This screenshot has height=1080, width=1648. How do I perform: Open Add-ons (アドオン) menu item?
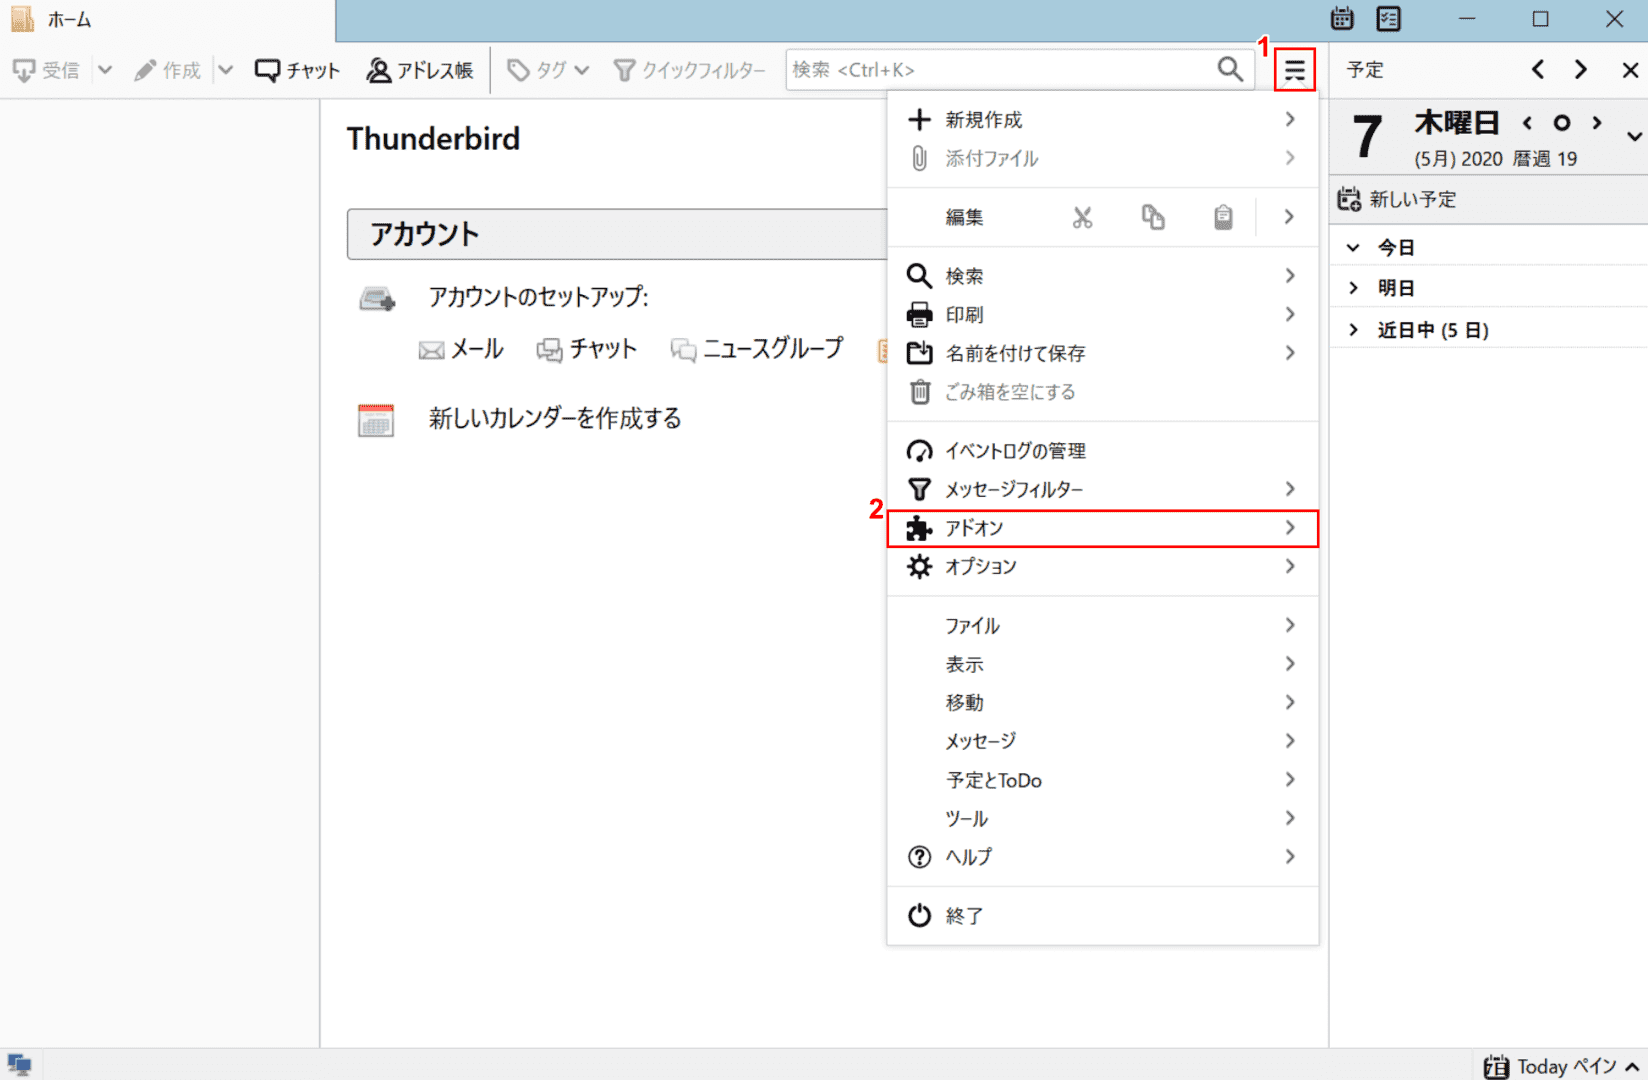1103,528
